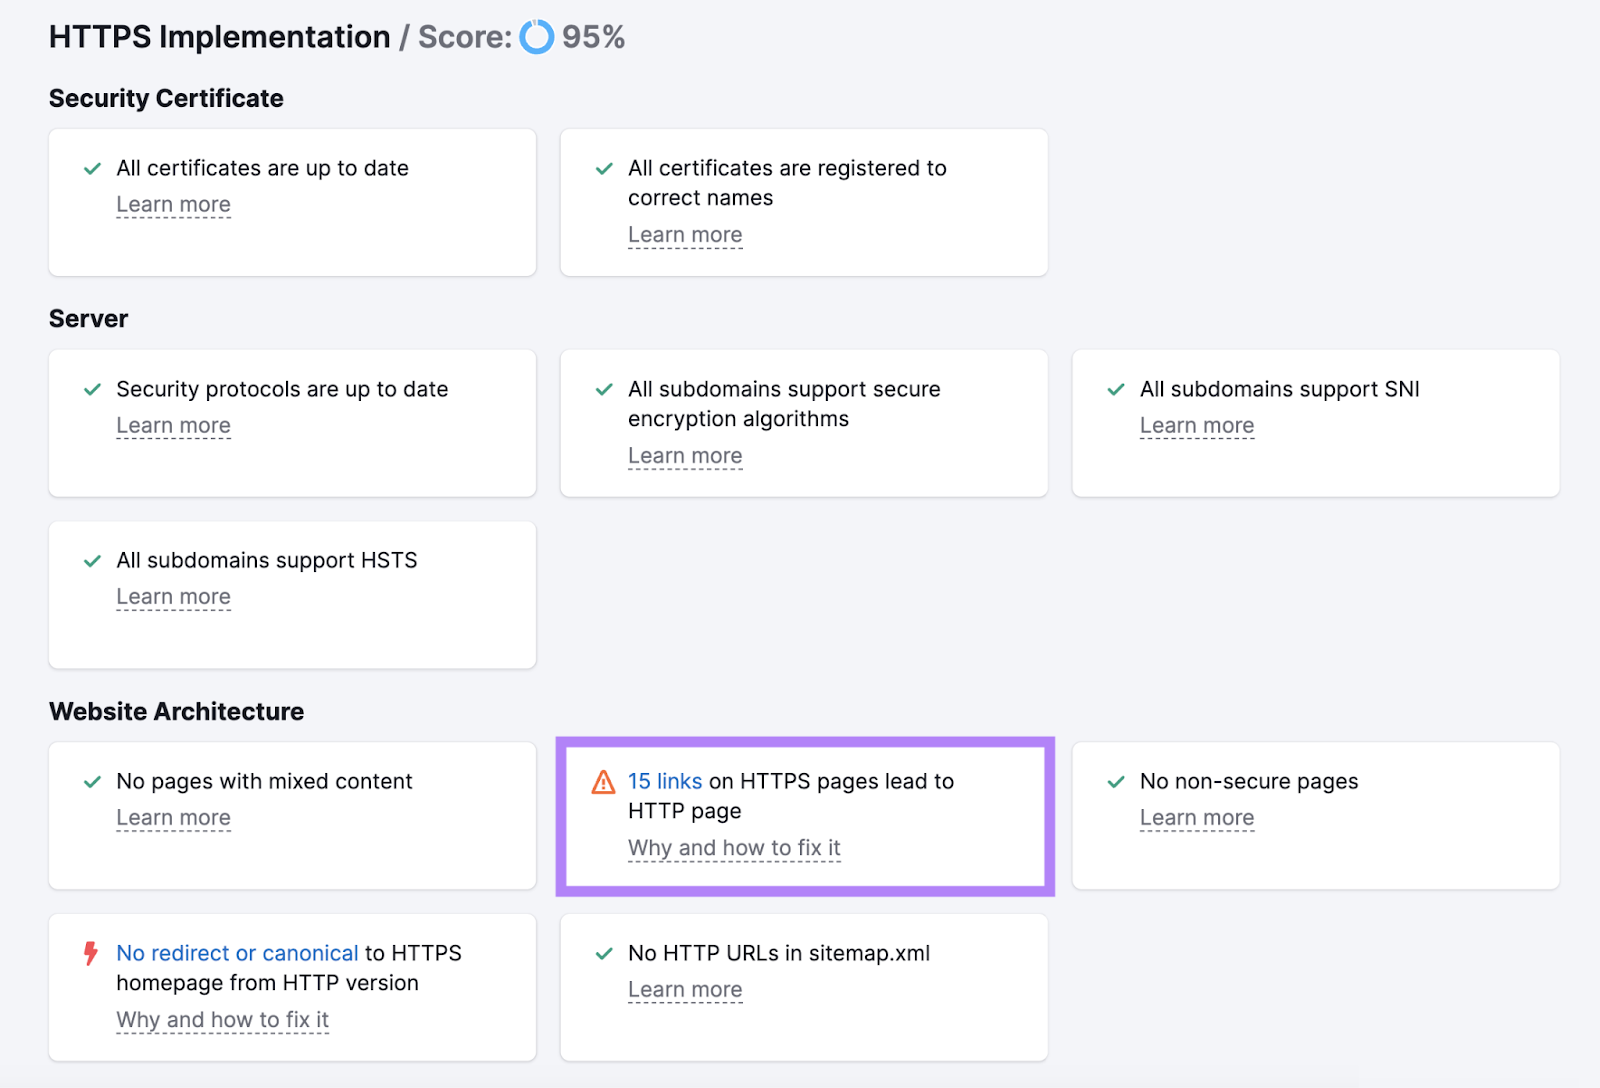This screenshot has height=1088, width=1600.
Task: Click 'Why and how to fix it' under the HTTP links issue
Action: coord(733,847)
